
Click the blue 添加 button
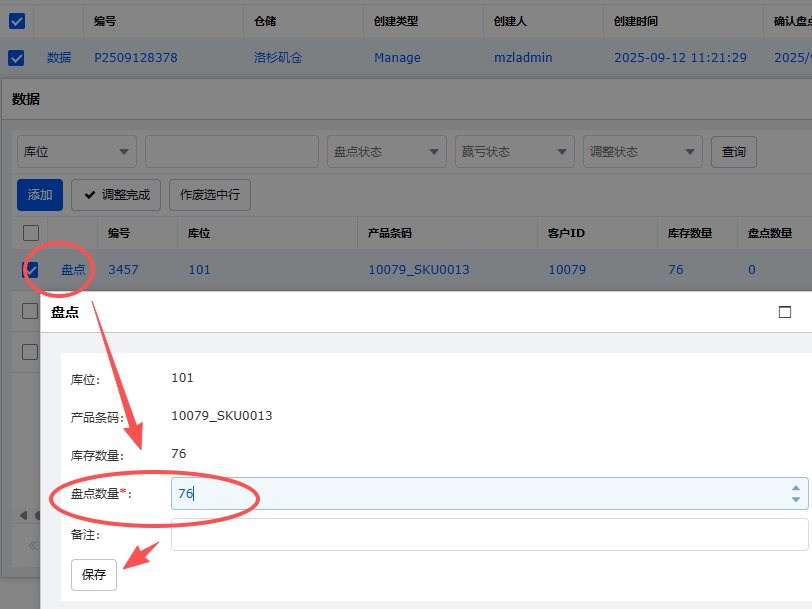coord(40,195)
